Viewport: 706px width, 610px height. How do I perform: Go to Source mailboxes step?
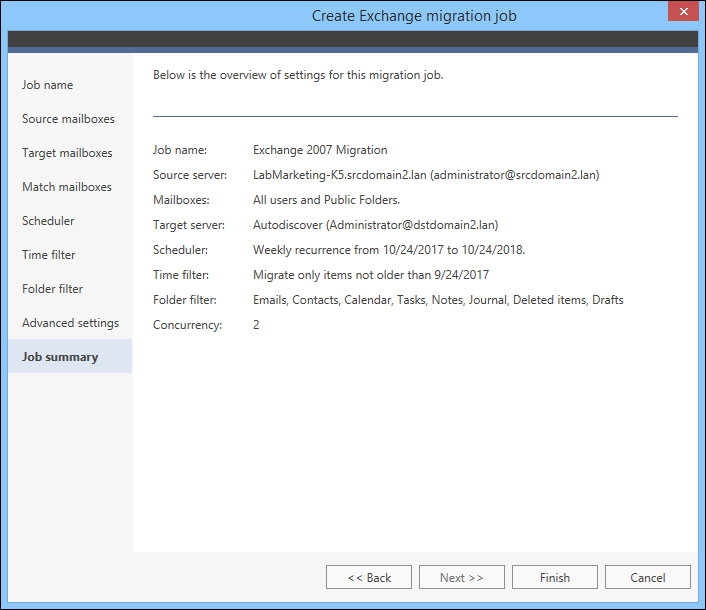click(x=68, y=119)
